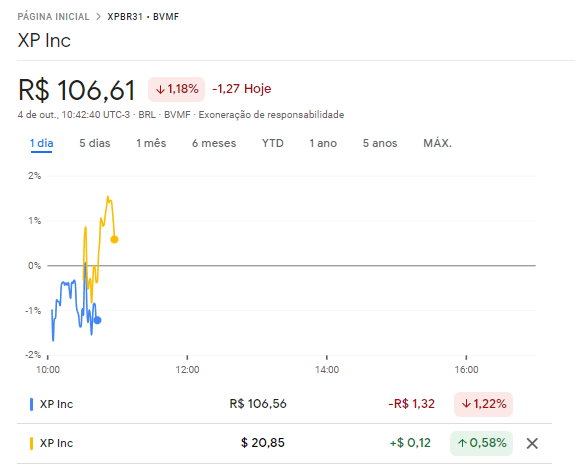Click the blue XP Inc color marker

coord(32,404)
